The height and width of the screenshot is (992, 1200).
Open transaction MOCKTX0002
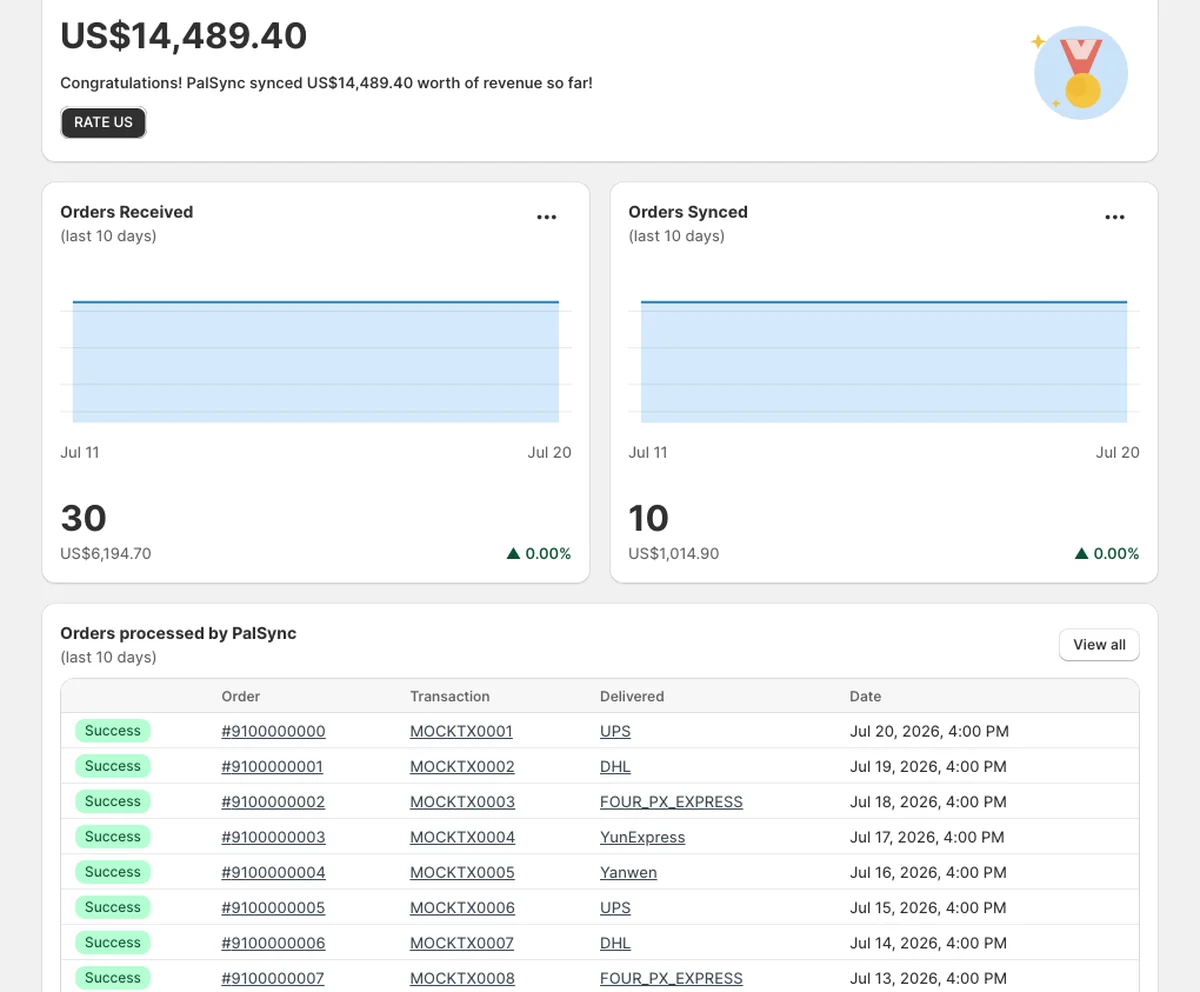click(462, 767)
